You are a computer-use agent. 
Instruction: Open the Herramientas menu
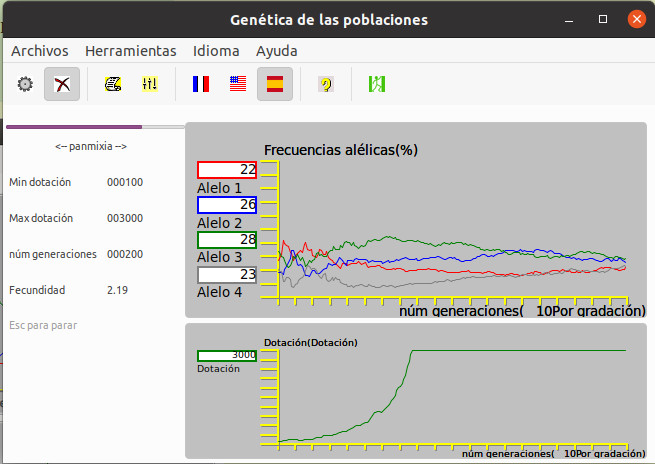(131, 51)
